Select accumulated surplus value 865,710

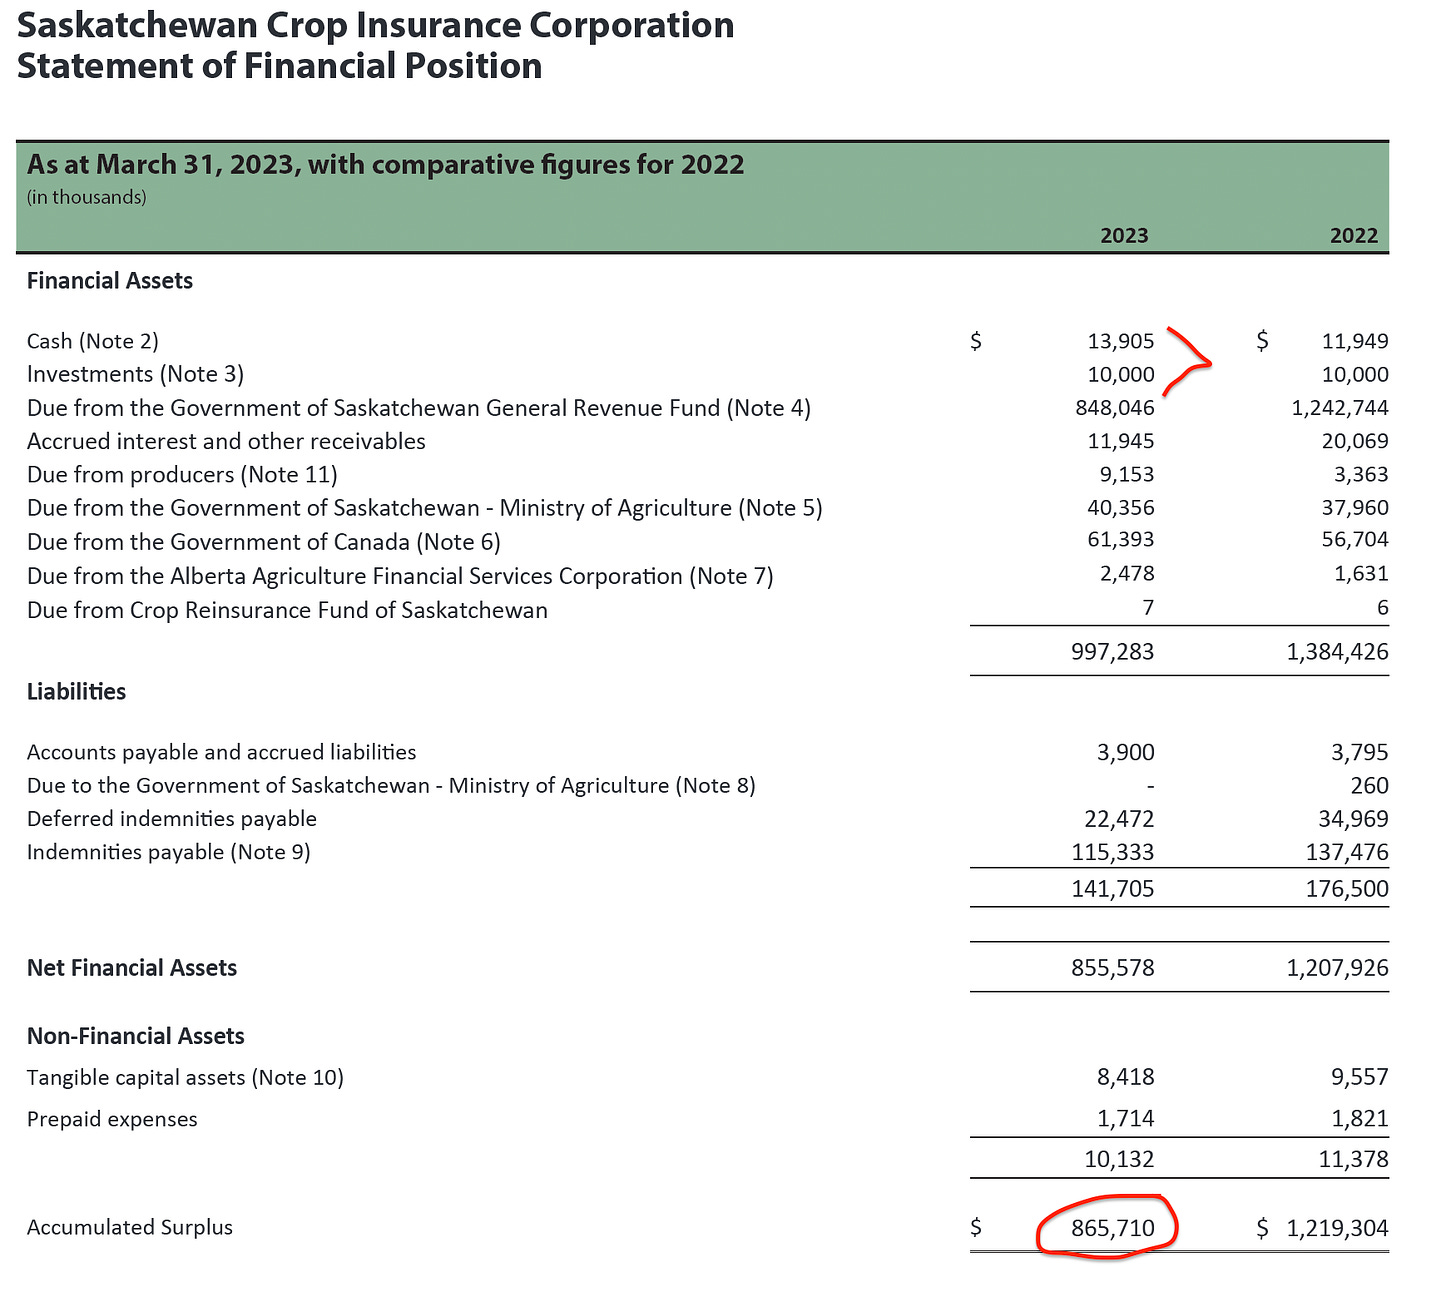(1113, 1228)
